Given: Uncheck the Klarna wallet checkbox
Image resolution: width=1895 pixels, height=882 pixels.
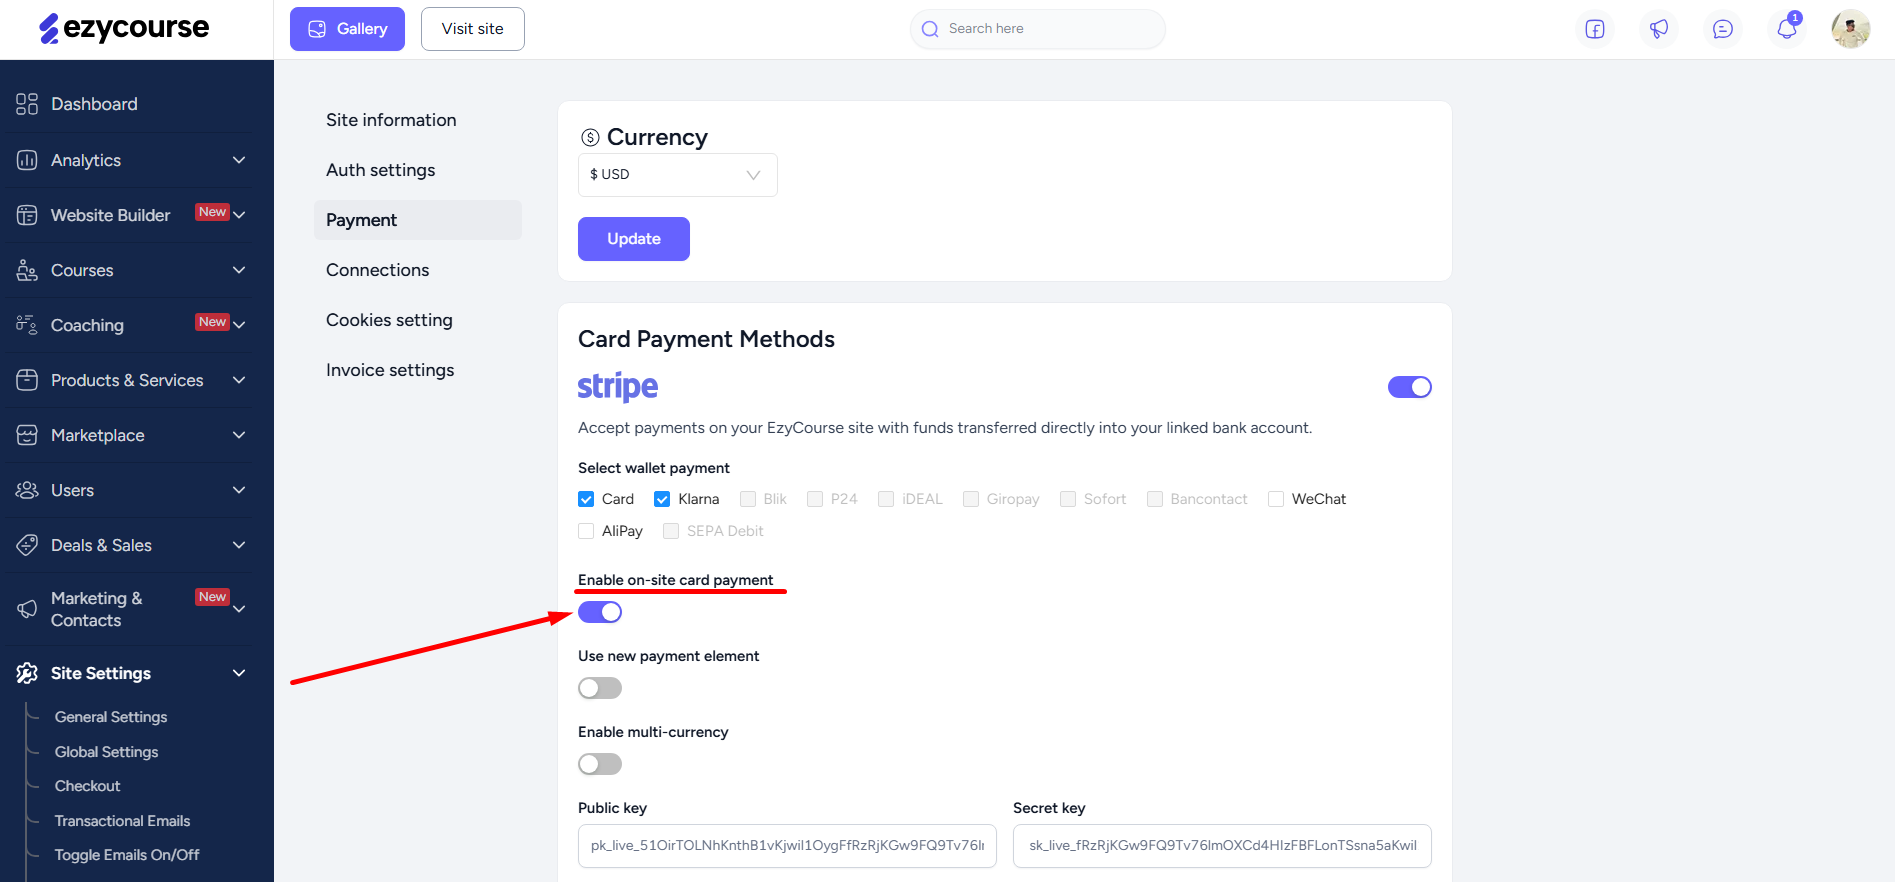Looking at the screenshot, I should 662,499.
